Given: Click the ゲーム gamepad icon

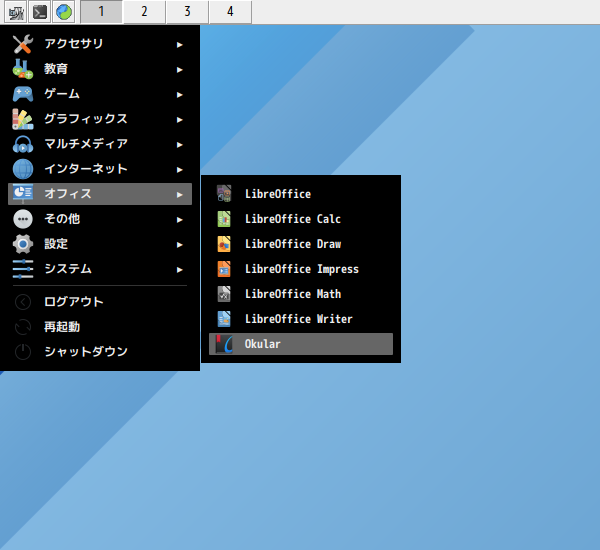Looking at the screenshot, I should [x=23, y=94].
